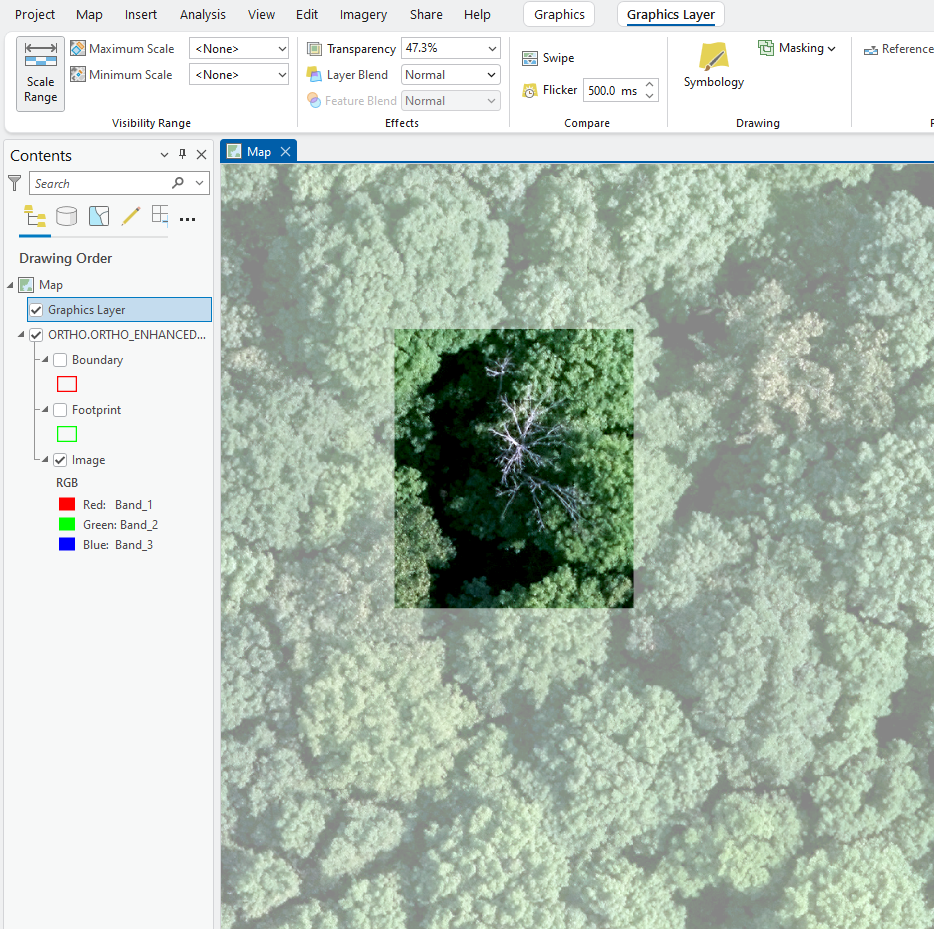Image resolution: width=934 pixels, height=929 pixels.
Task: Increase the Flicker interval with up arrow
Action: click(x=650, y=85)
